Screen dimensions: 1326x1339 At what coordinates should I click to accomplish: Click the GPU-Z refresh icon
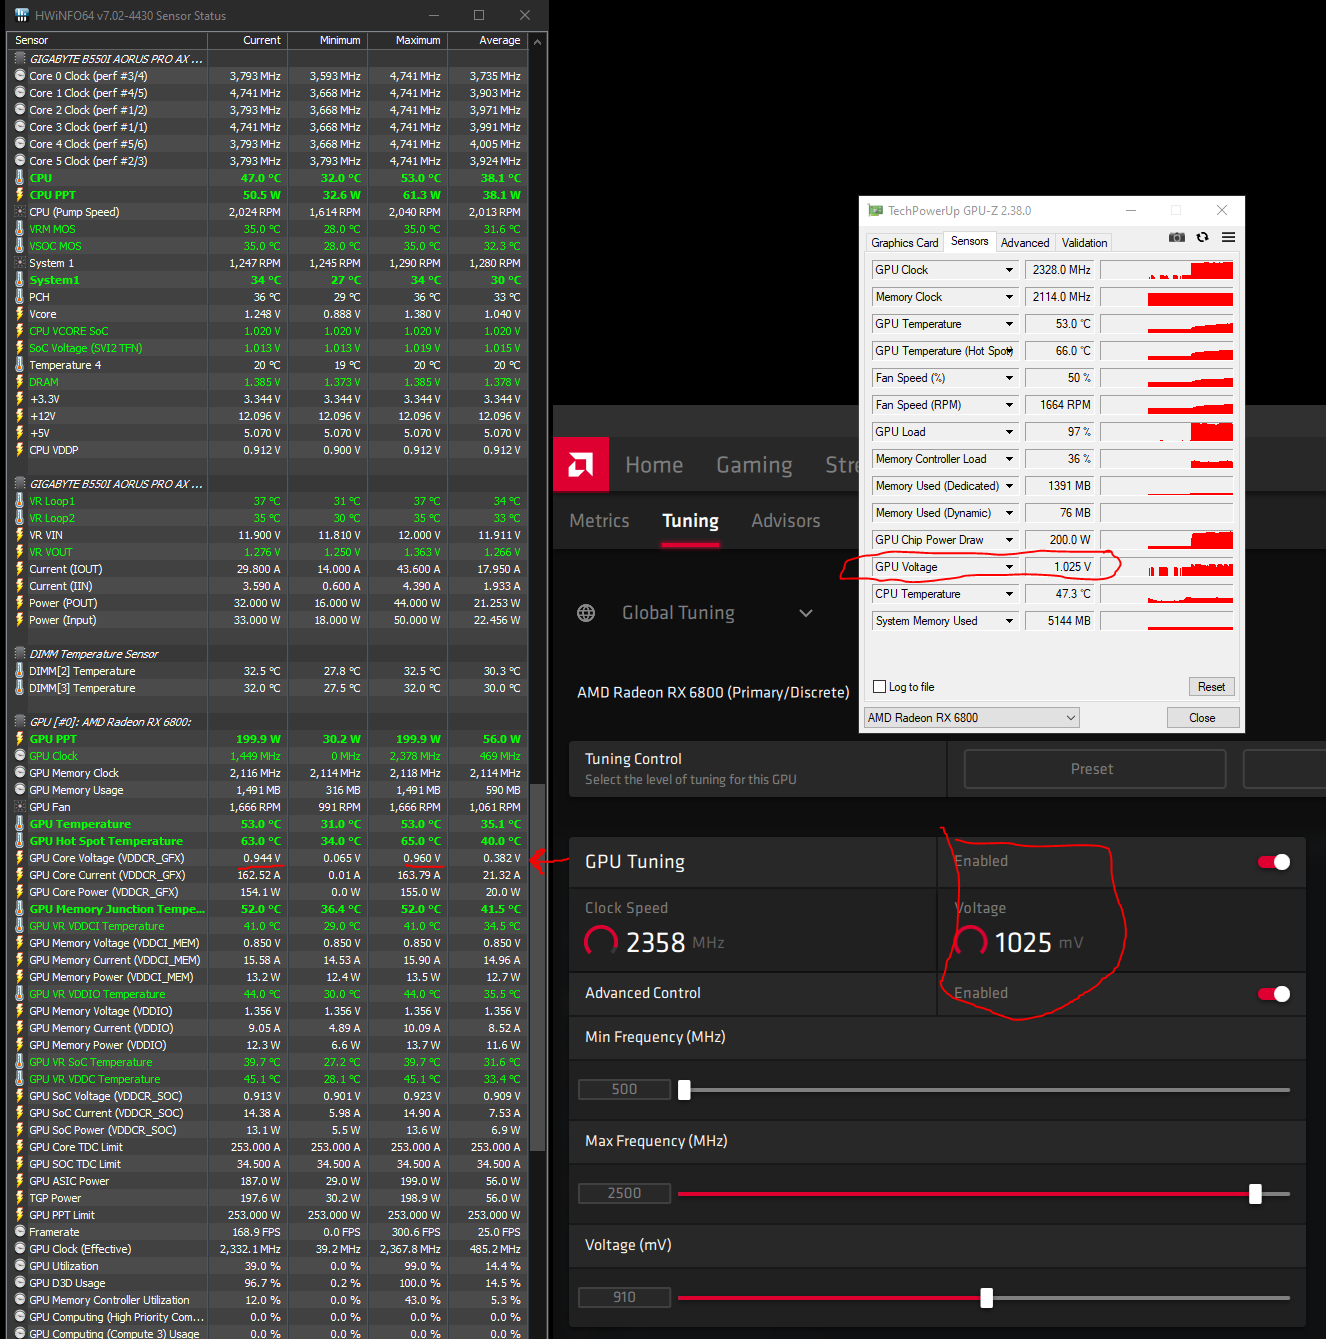click(1202, 237)
